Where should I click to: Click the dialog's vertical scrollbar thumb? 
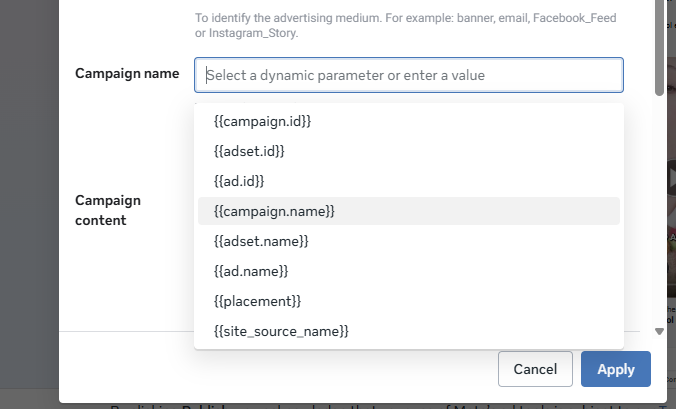(x=659, y=50)
